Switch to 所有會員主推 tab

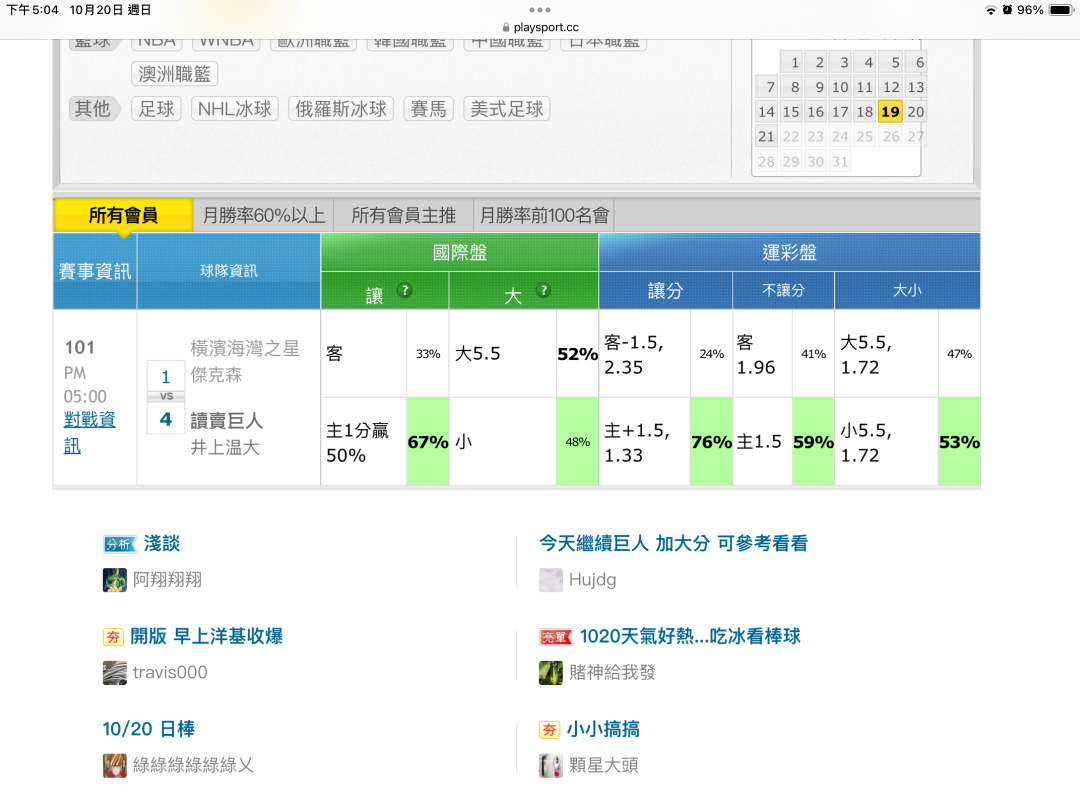(x=404, y=216)
